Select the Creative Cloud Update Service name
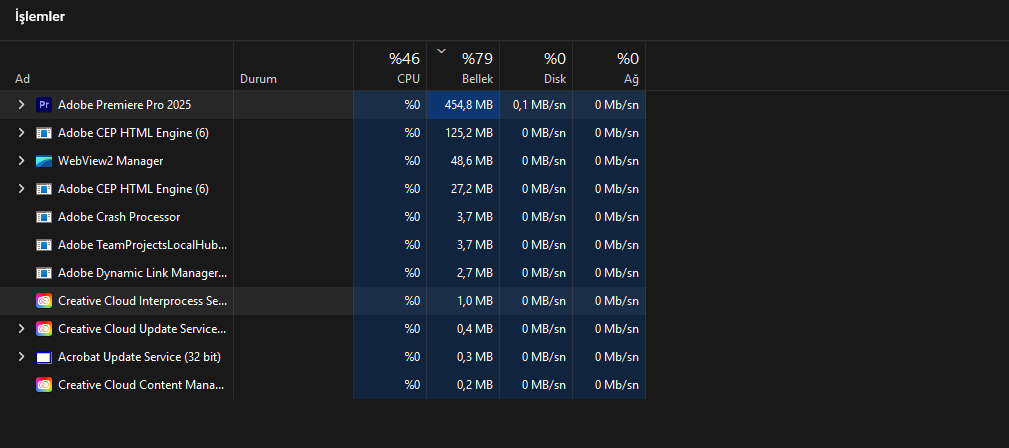 142,329
